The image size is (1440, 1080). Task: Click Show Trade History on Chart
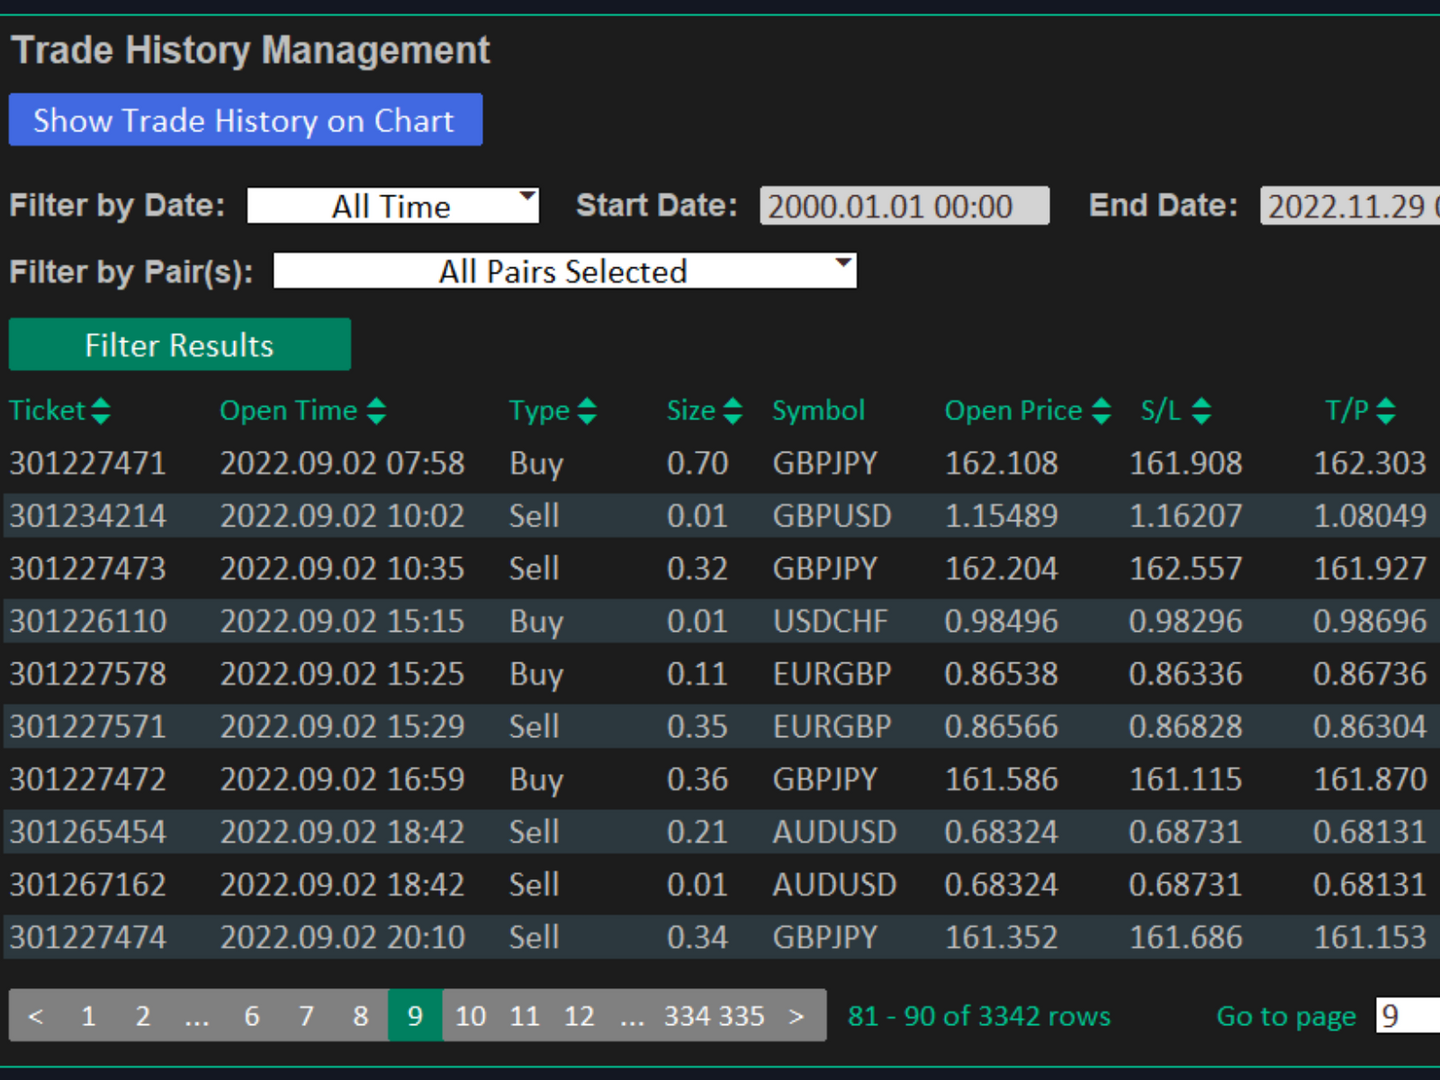pos(245,120)
